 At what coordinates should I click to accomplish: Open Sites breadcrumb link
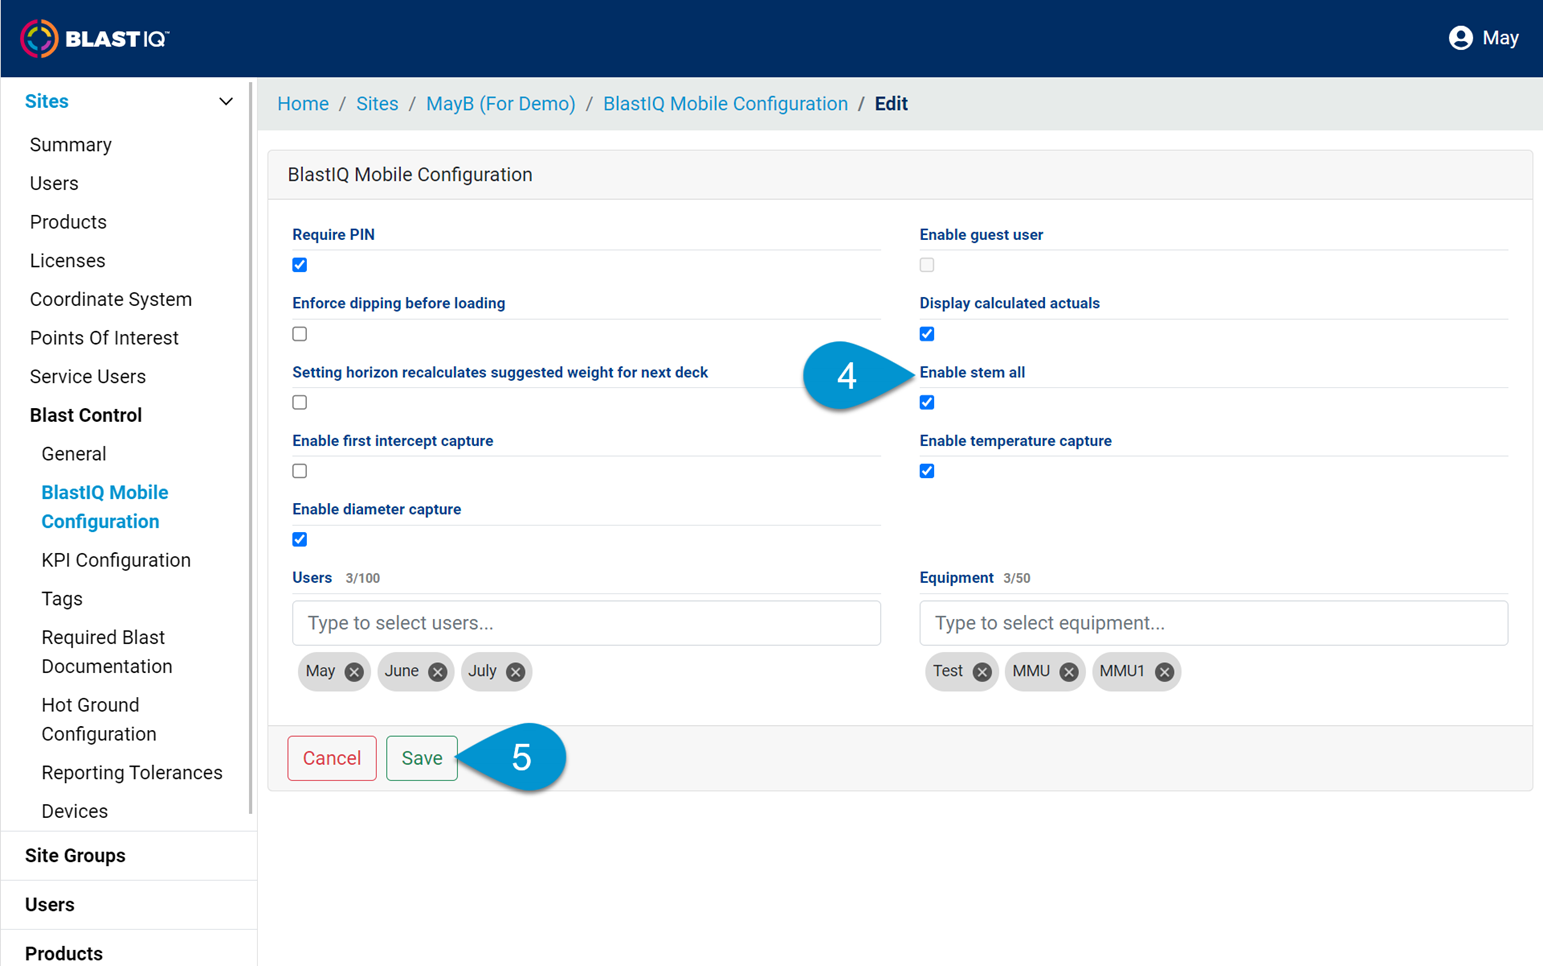pyautogui.click(x=377, y=104)
